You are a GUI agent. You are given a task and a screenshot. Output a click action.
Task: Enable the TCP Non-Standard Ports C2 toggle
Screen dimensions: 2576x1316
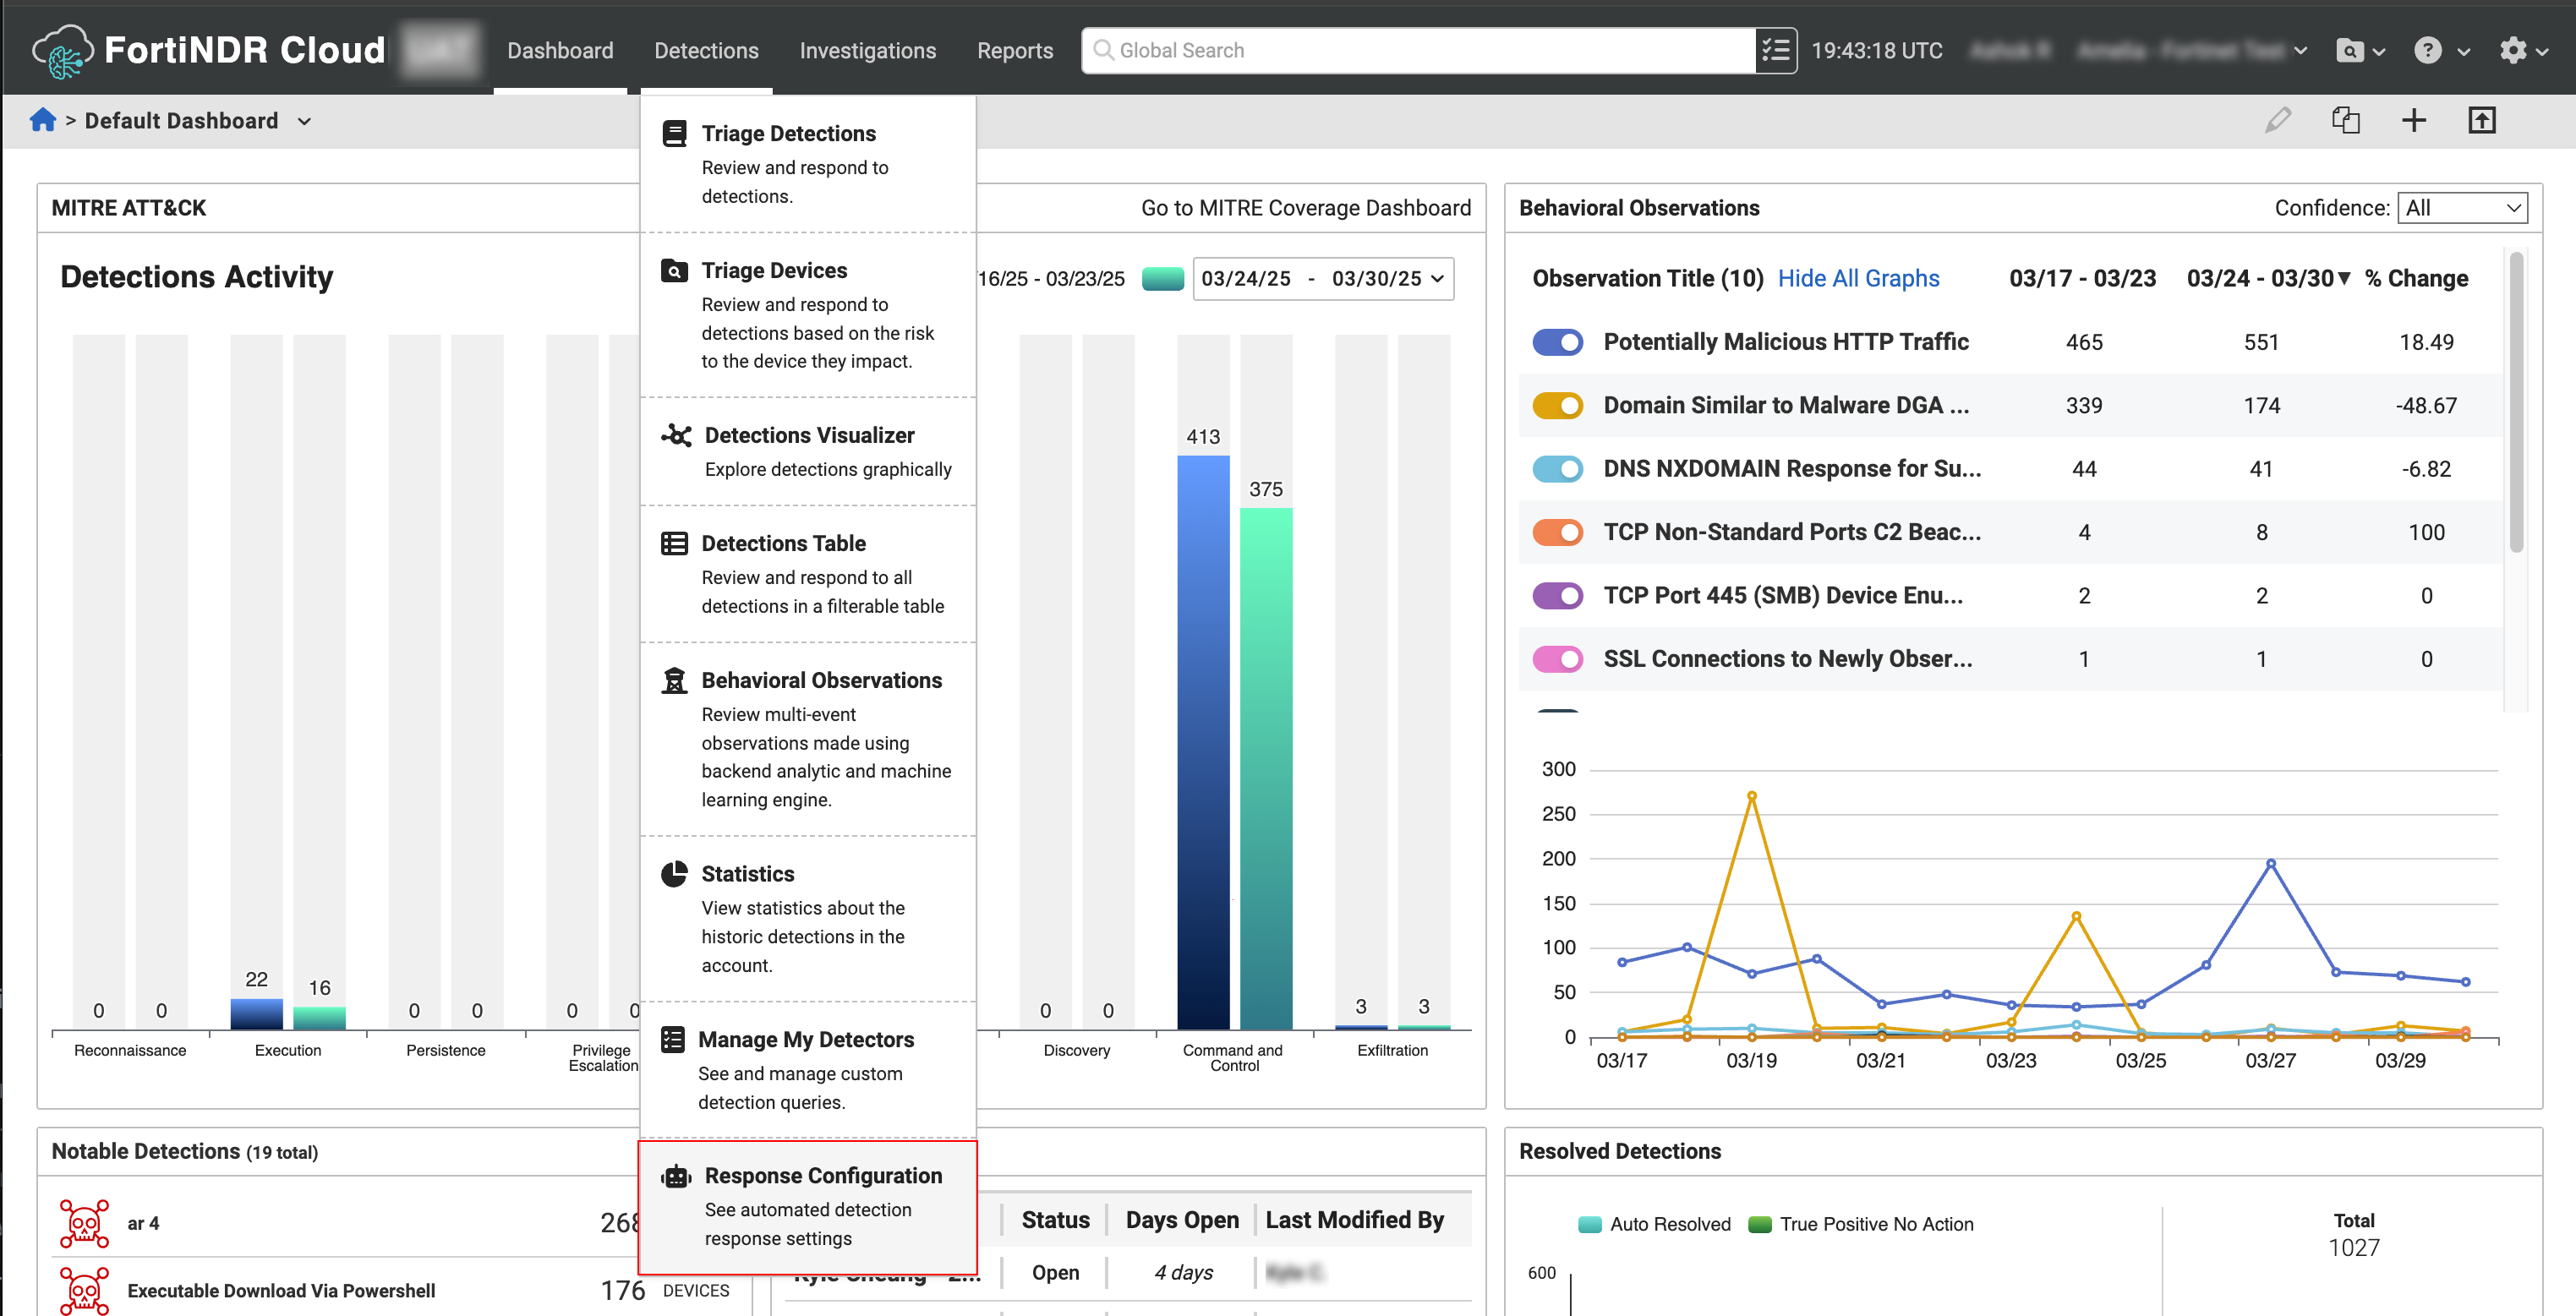pyautogui.click(x=1556, y=532)
